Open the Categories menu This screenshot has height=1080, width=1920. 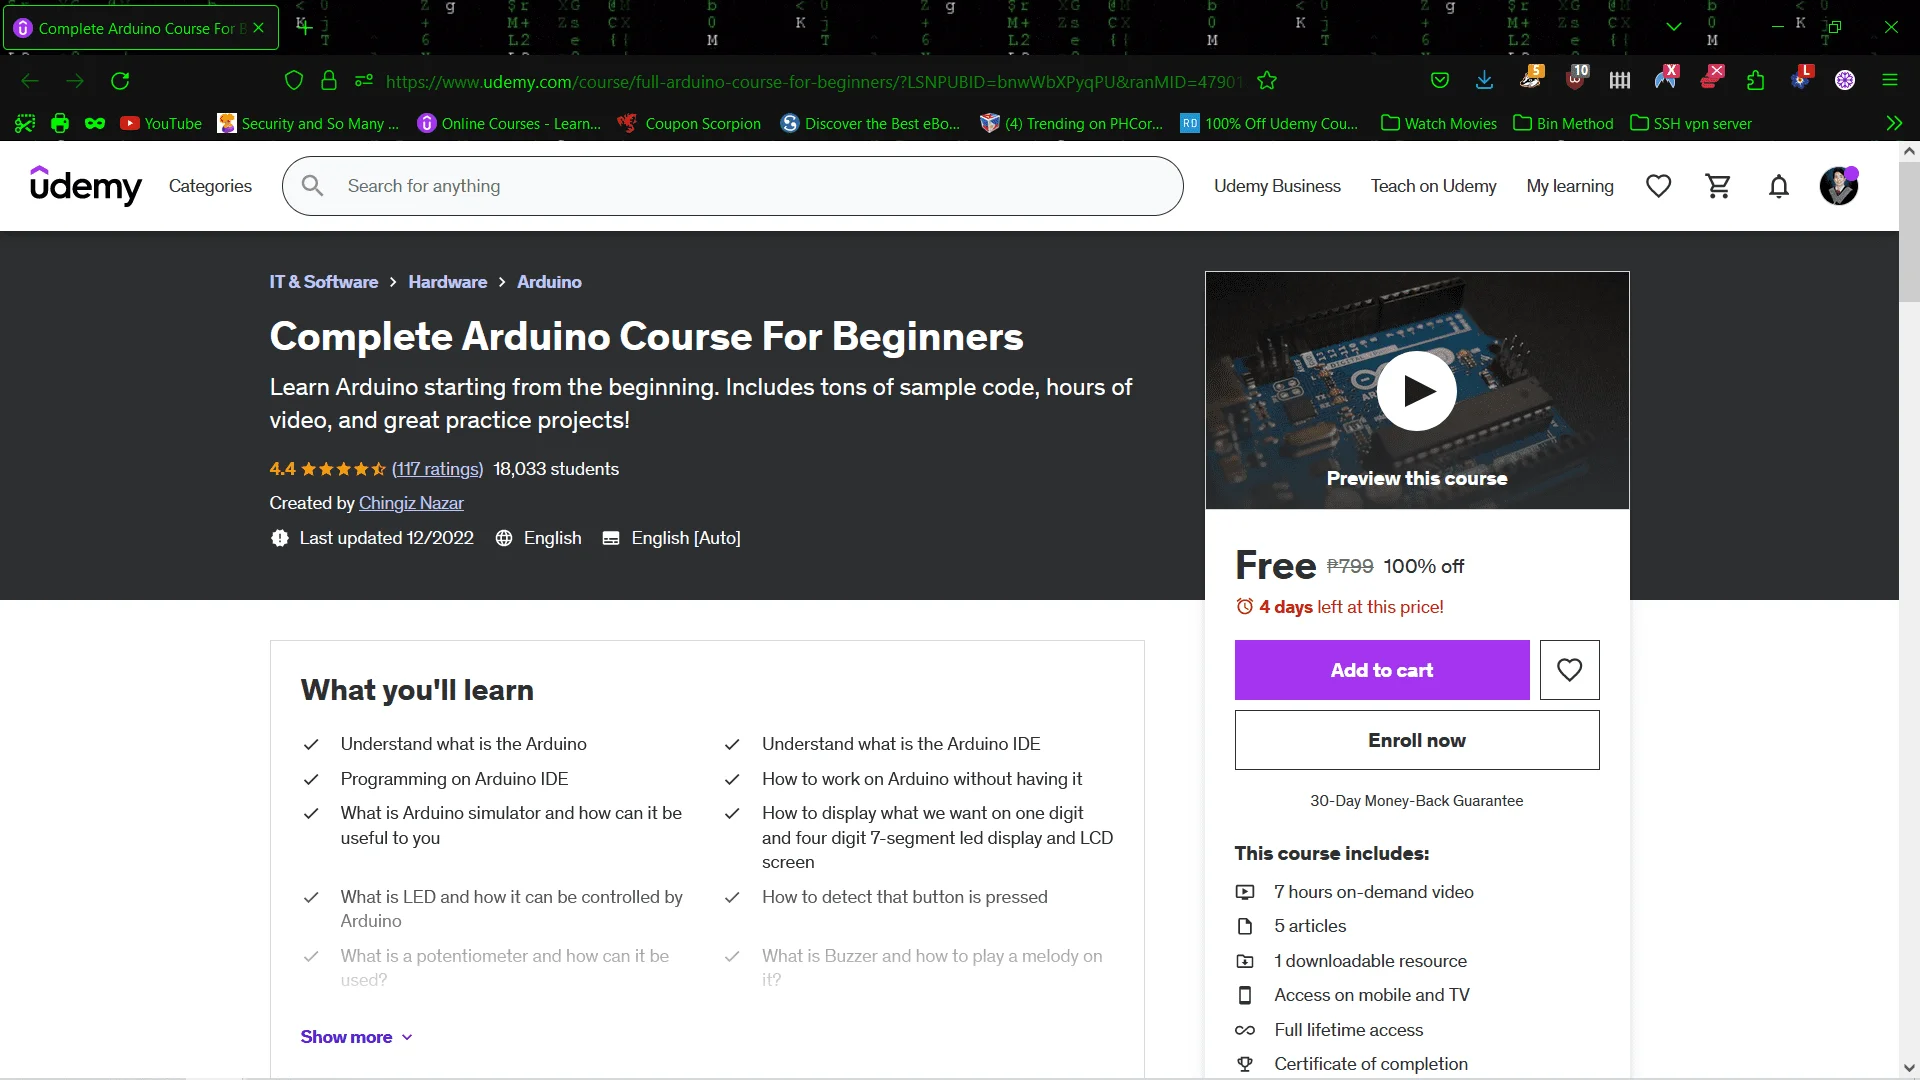coord(210,186)
